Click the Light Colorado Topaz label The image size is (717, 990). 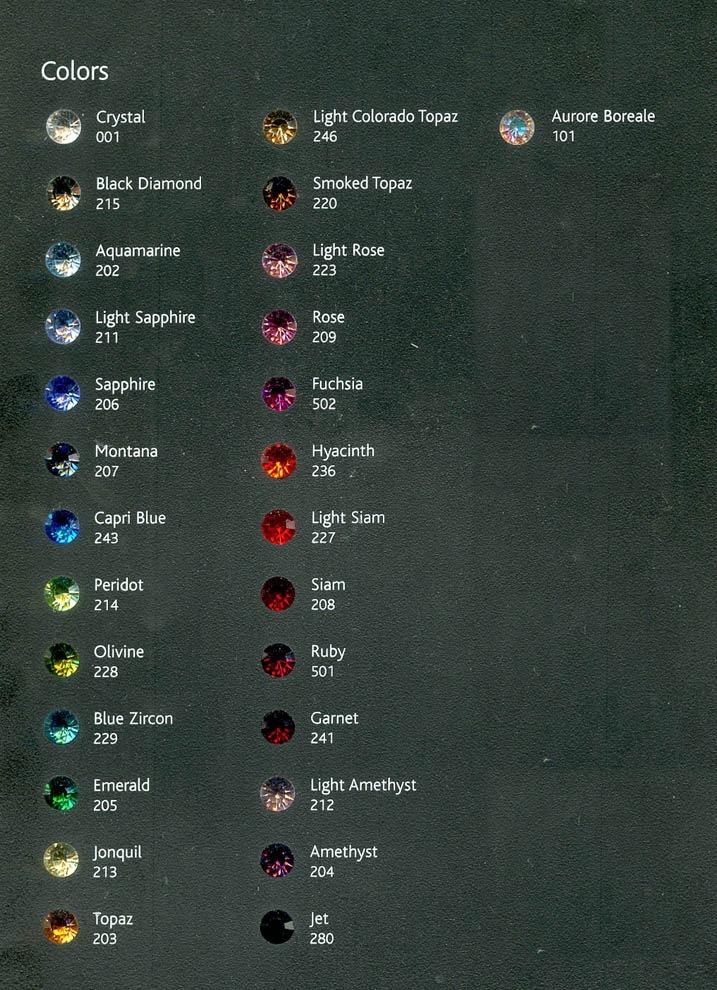click(x=385, y=117)
